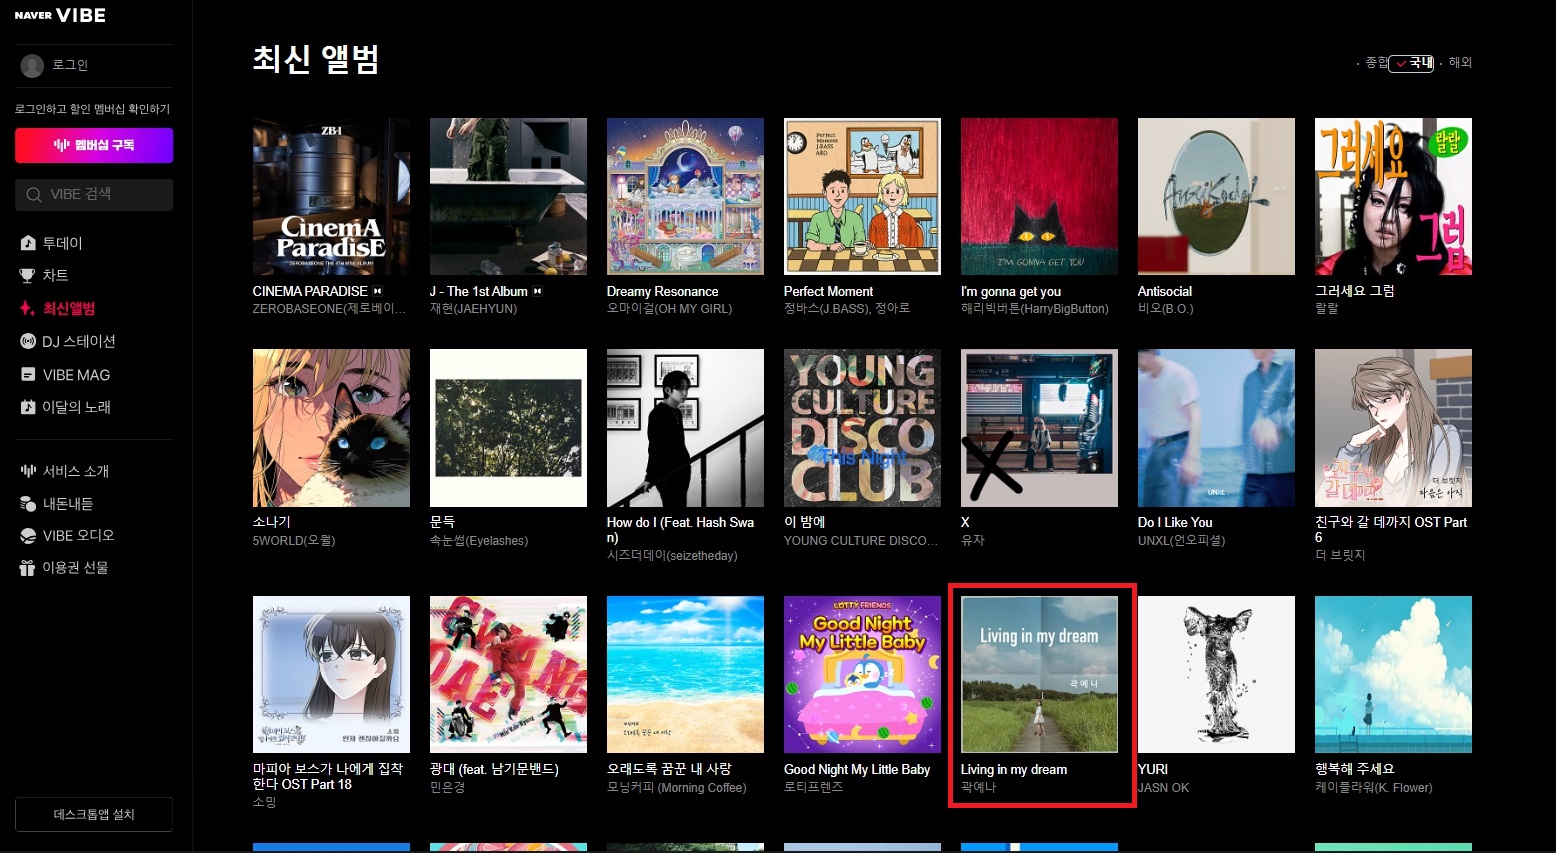Focus the VIBE 검색 search field
The width and height of the screenshot is (1556, 853).
tap(94, 194)
